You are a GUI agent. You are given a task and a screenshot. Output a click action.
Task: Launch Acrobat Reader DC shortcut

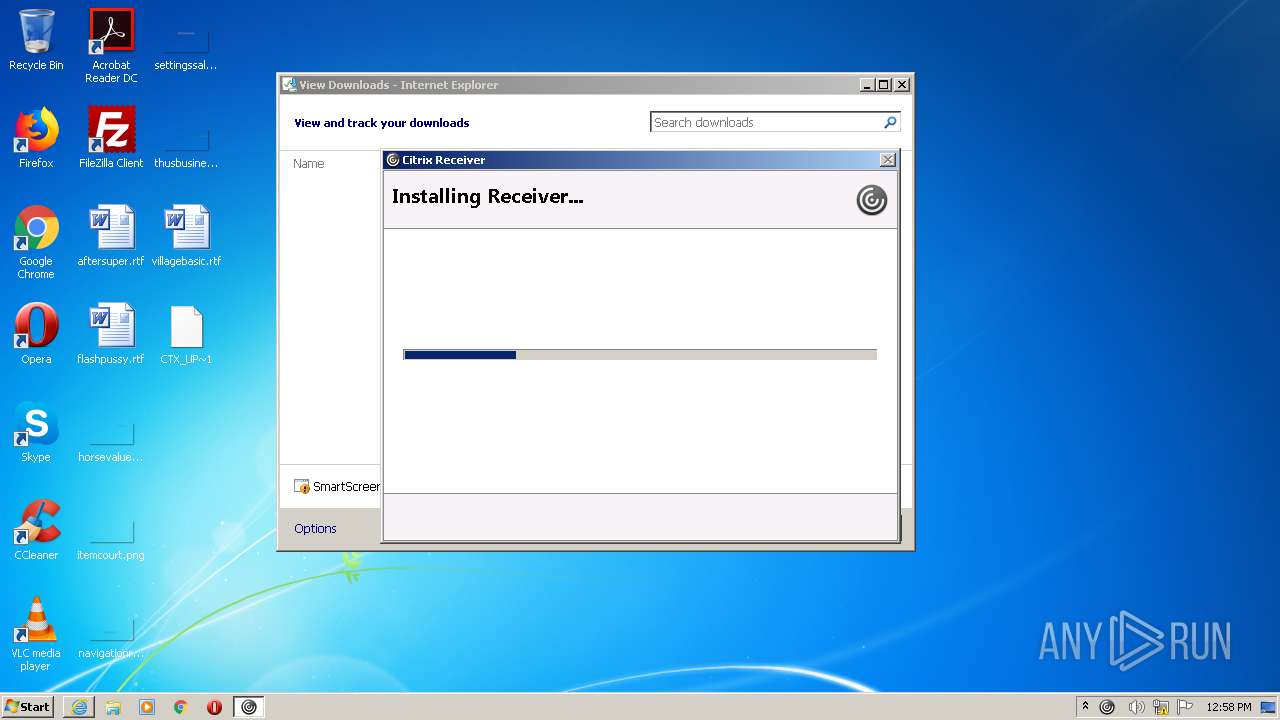[111, 46]
